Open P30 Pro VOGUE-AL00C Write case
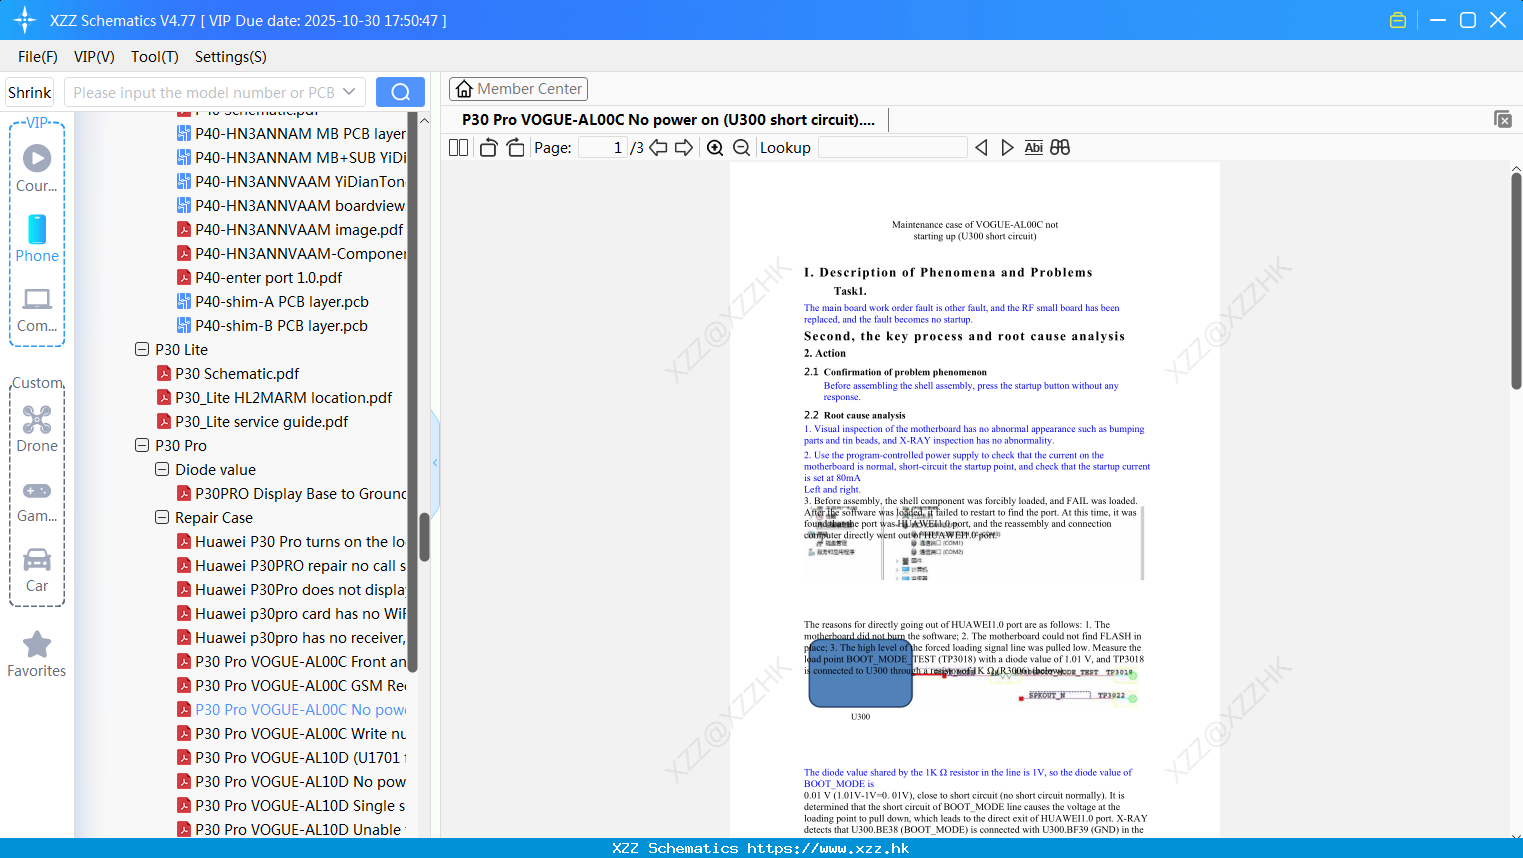 click(291, 733)
